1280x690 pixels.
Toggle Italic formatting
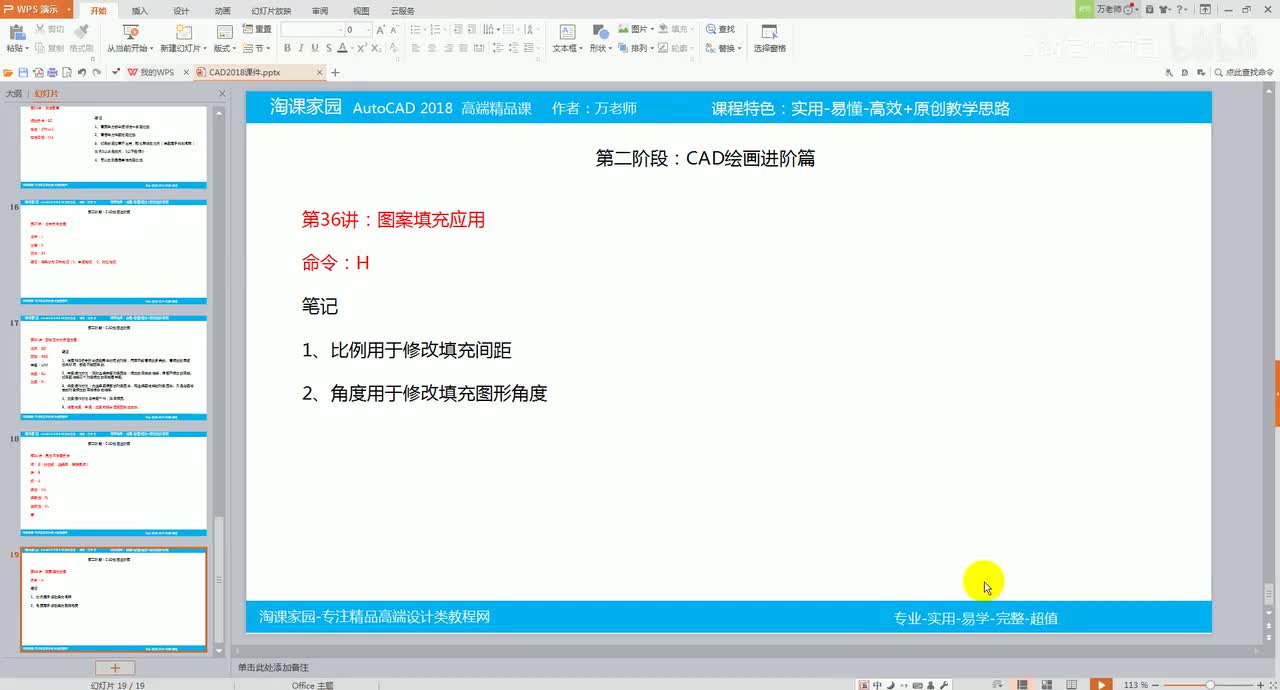(301, 48)
